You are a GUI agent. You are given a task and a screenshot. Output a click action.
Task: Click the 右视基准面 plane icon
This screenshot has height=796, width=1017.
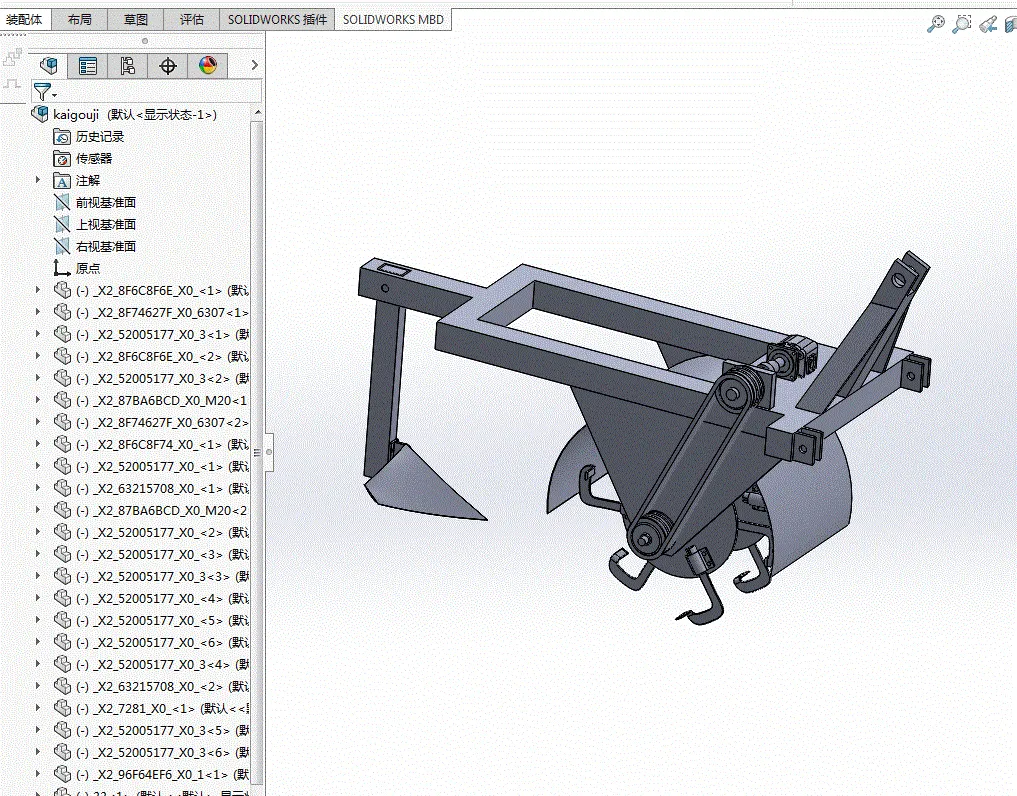tap(62, 247)
